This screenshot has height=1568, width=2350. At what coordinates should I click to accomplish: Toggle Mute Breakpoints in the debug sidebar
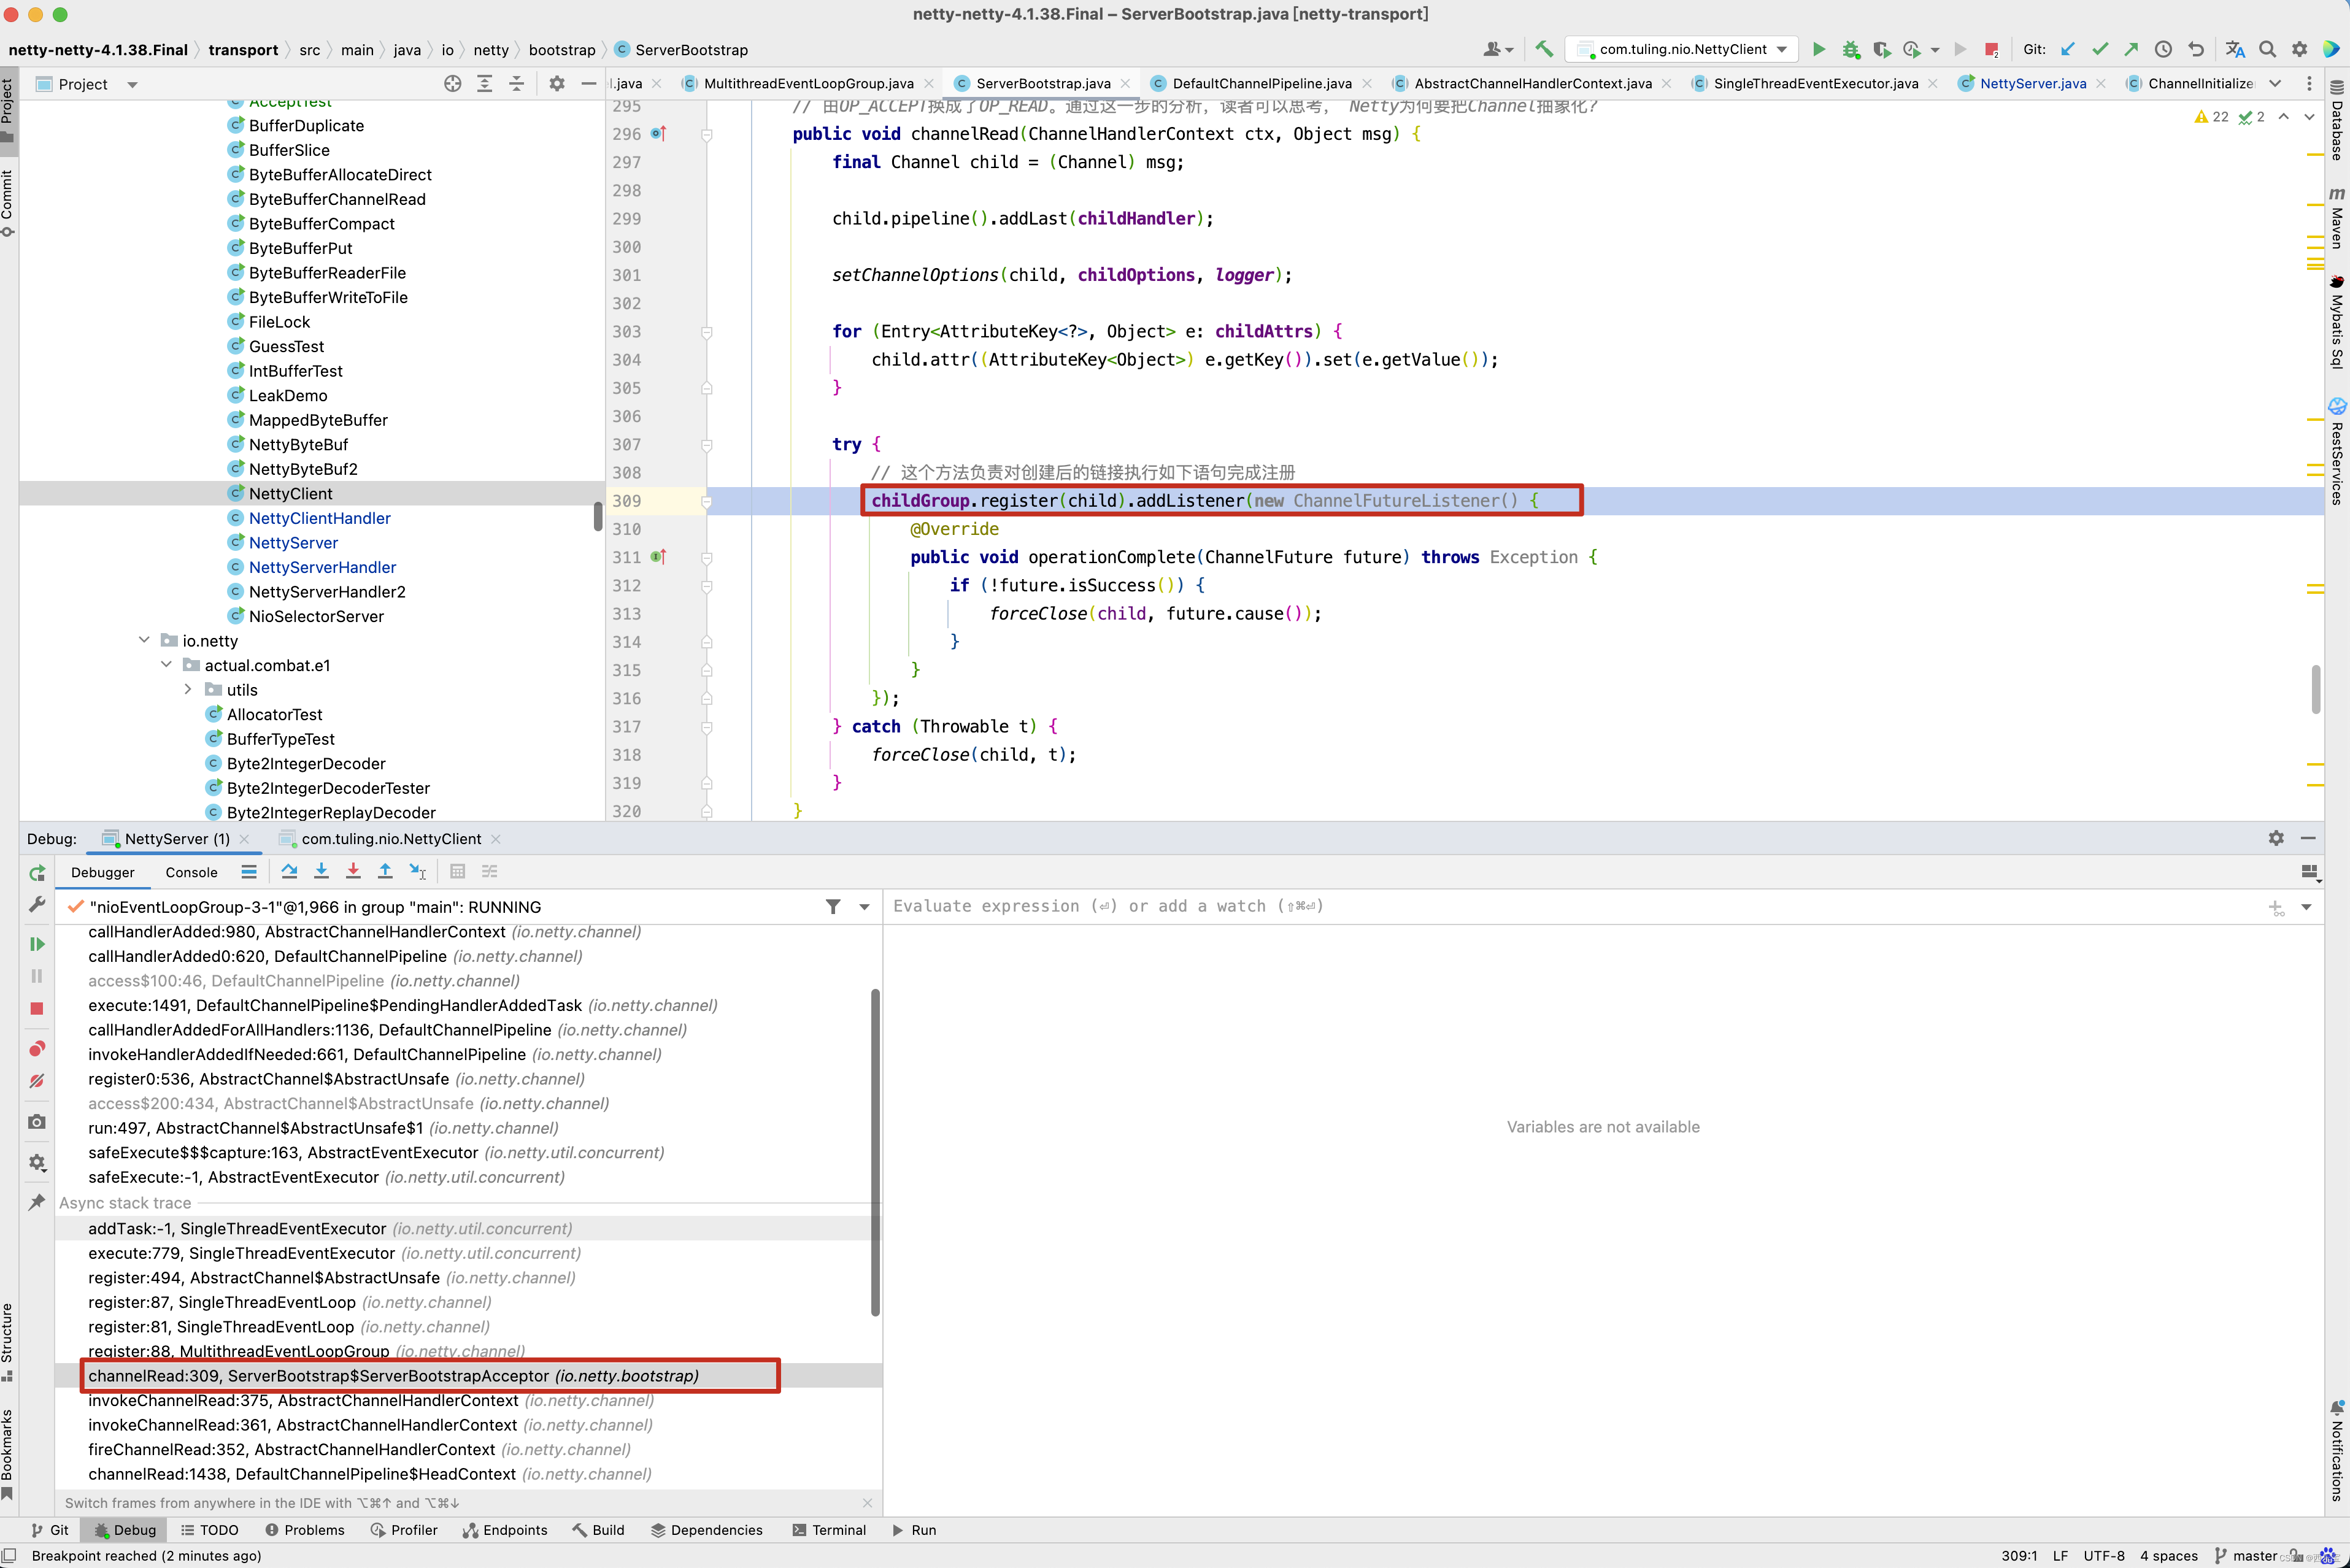click(x=37, y=1081)
